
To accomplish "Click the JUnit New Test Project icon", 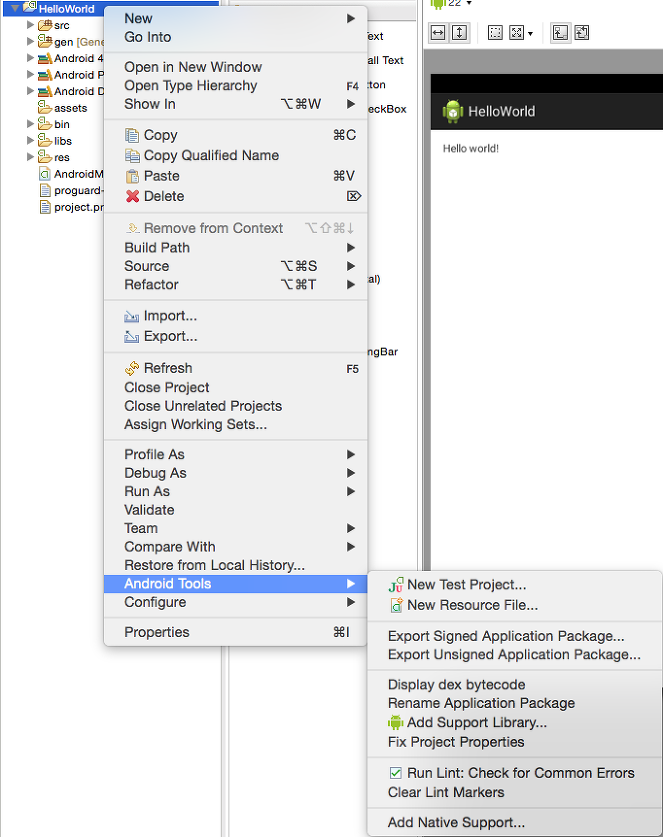I will point(396,585).
